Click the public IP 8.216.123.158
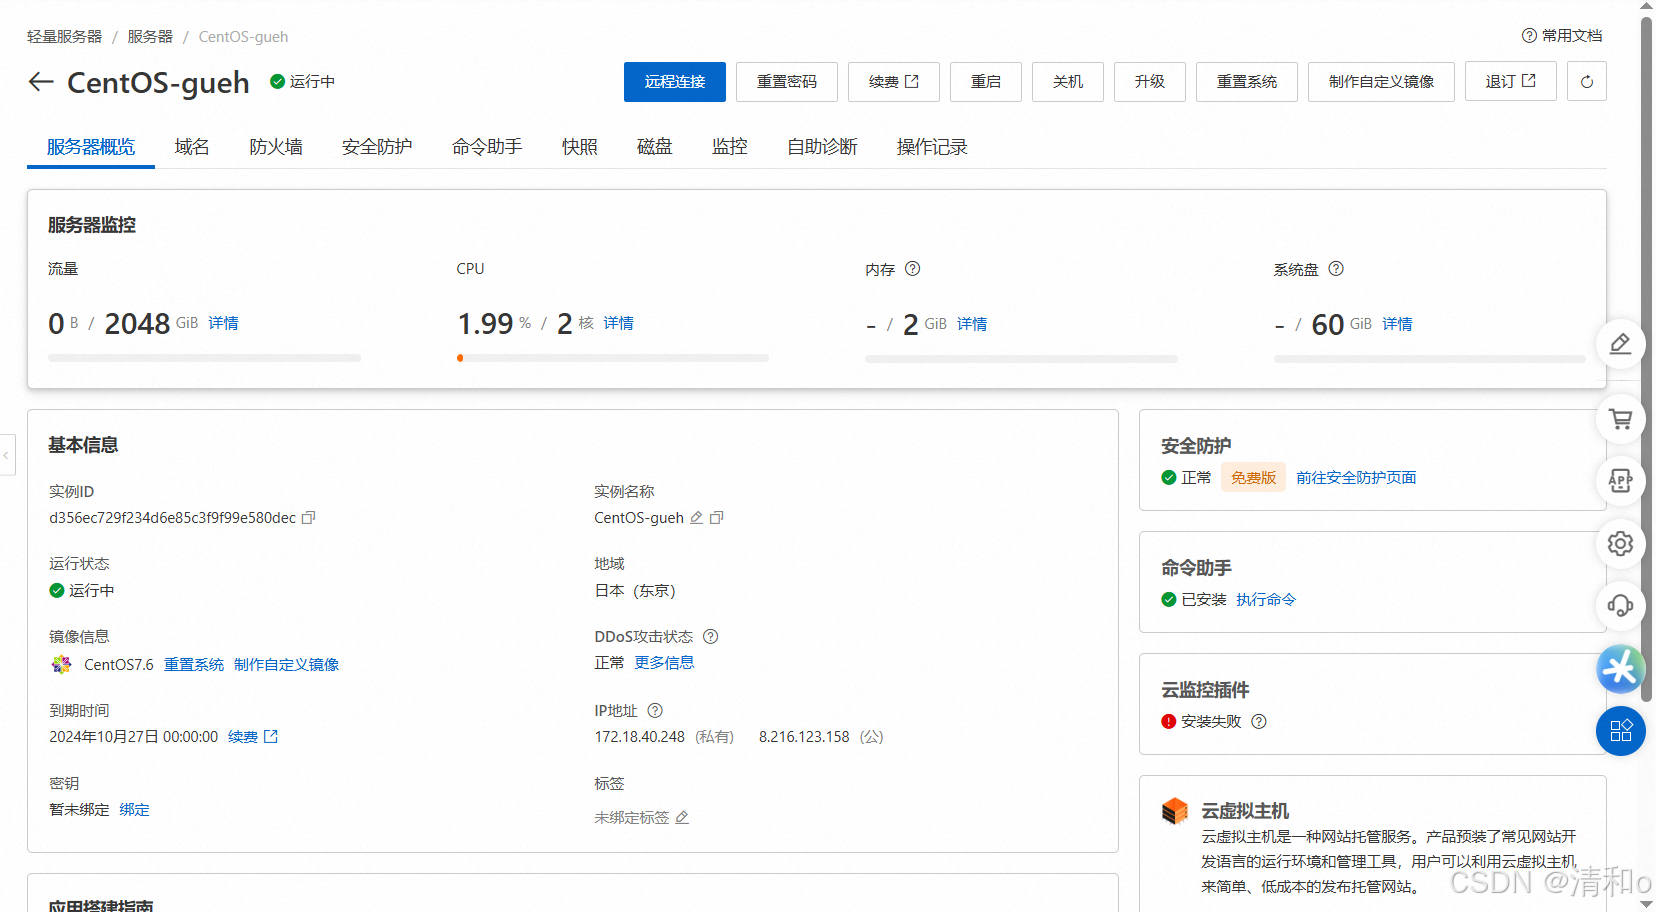Screen dimensions: 1656x912 [804, 737]
